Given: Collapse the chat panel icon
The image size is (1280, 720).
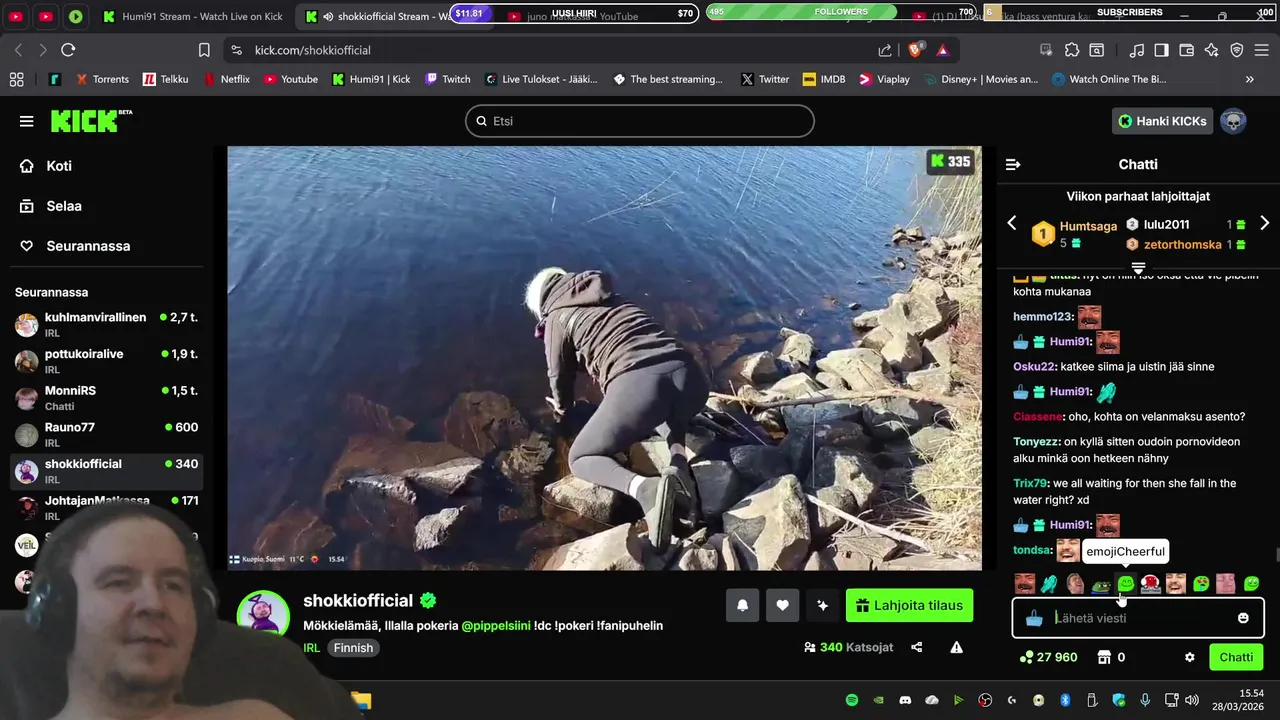Looking at the screenshot, I should [x=1013, y=164].
